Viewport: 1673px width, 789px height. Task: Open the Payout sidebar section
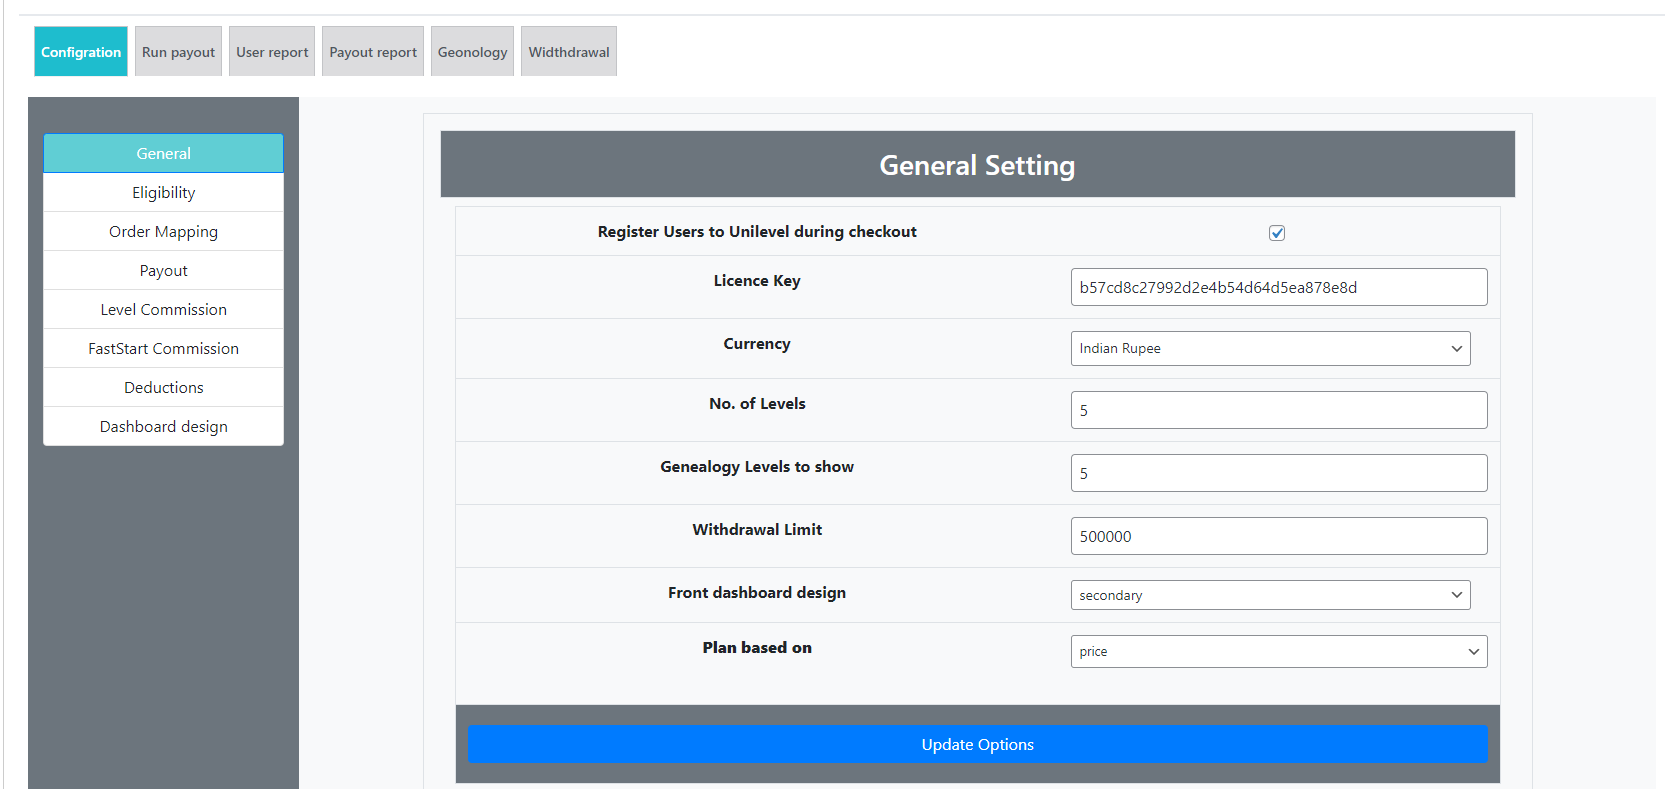pos(163,271)
